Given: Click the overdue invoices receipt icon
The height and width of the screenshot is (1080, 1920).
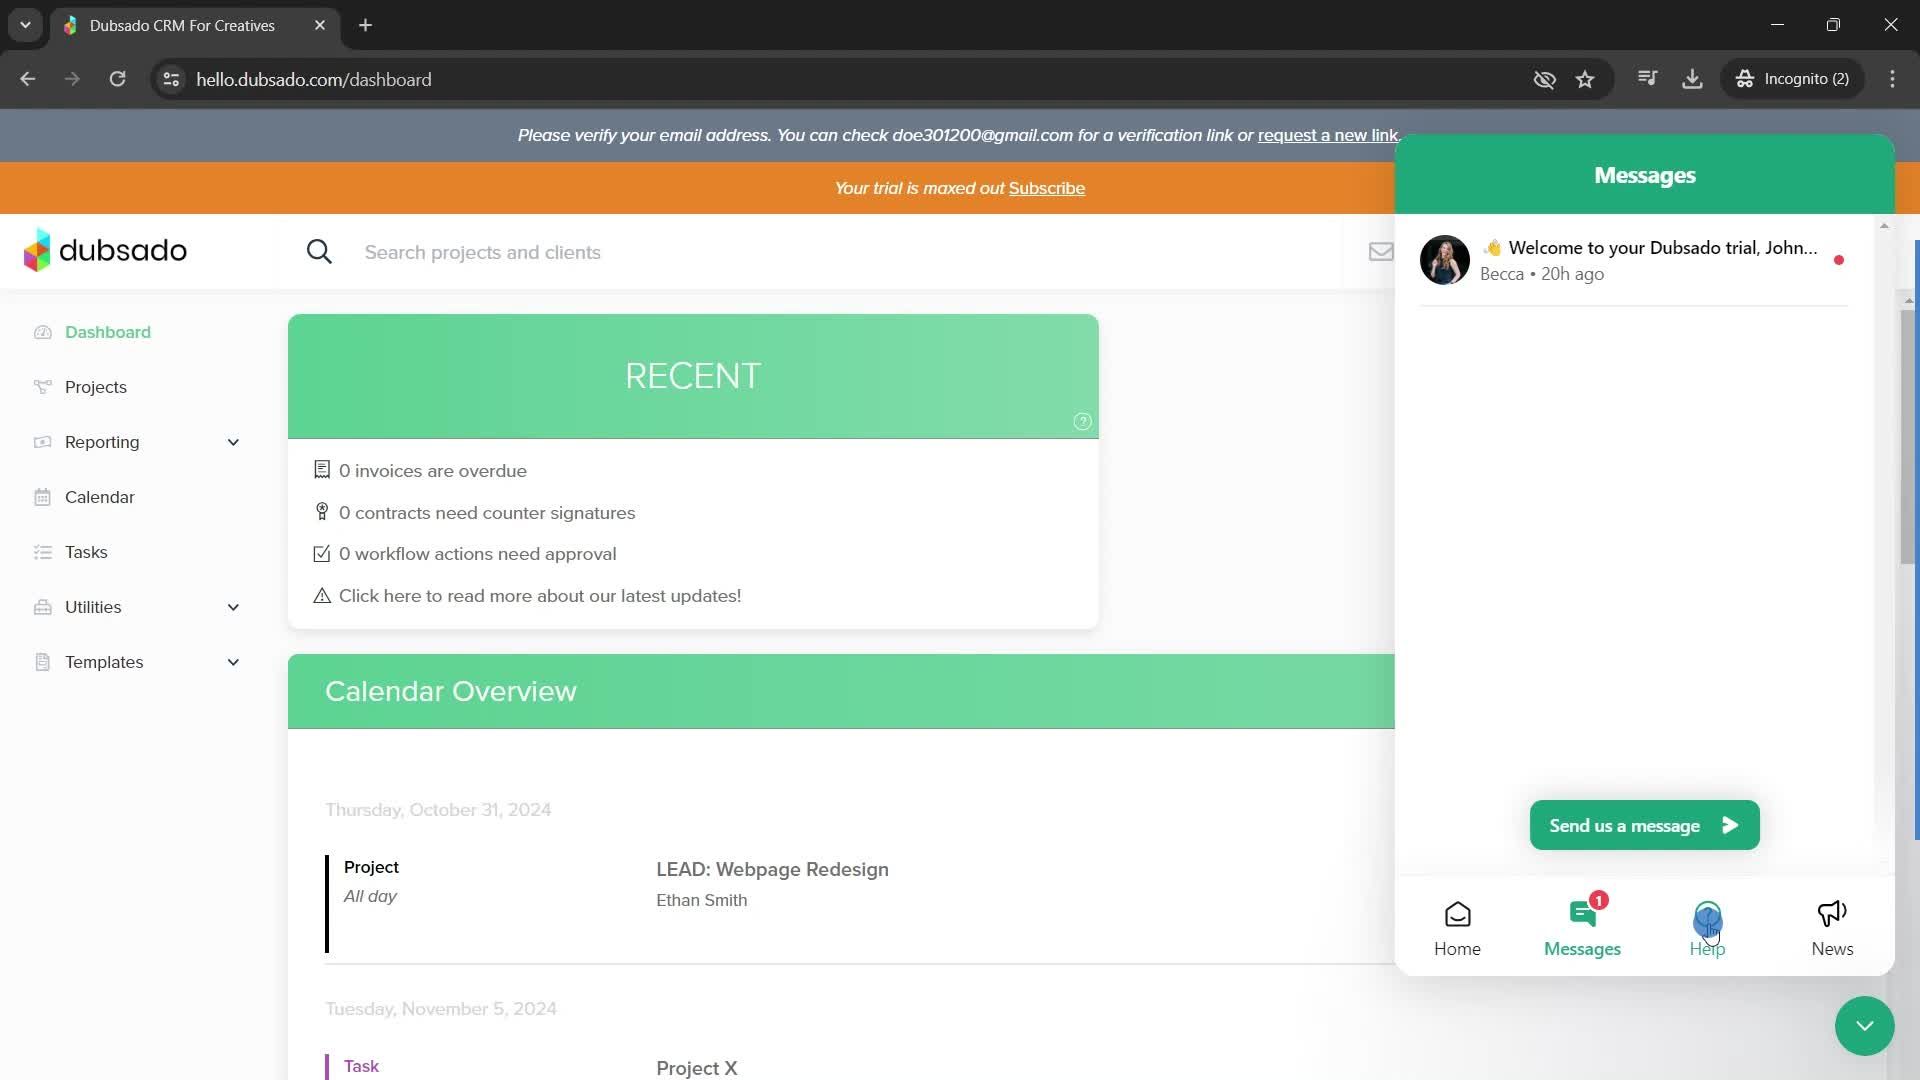Looking at the screenshot, I should click(x=322, y=470).
